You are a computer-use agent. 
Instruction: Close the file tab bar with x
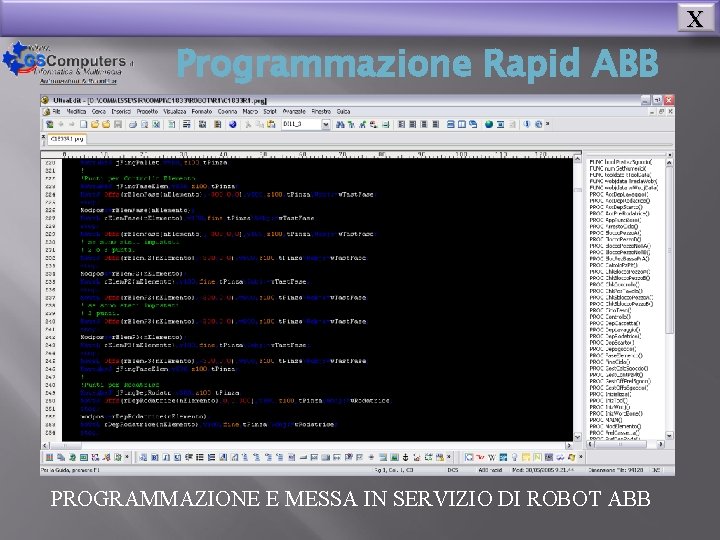point(44,136)
